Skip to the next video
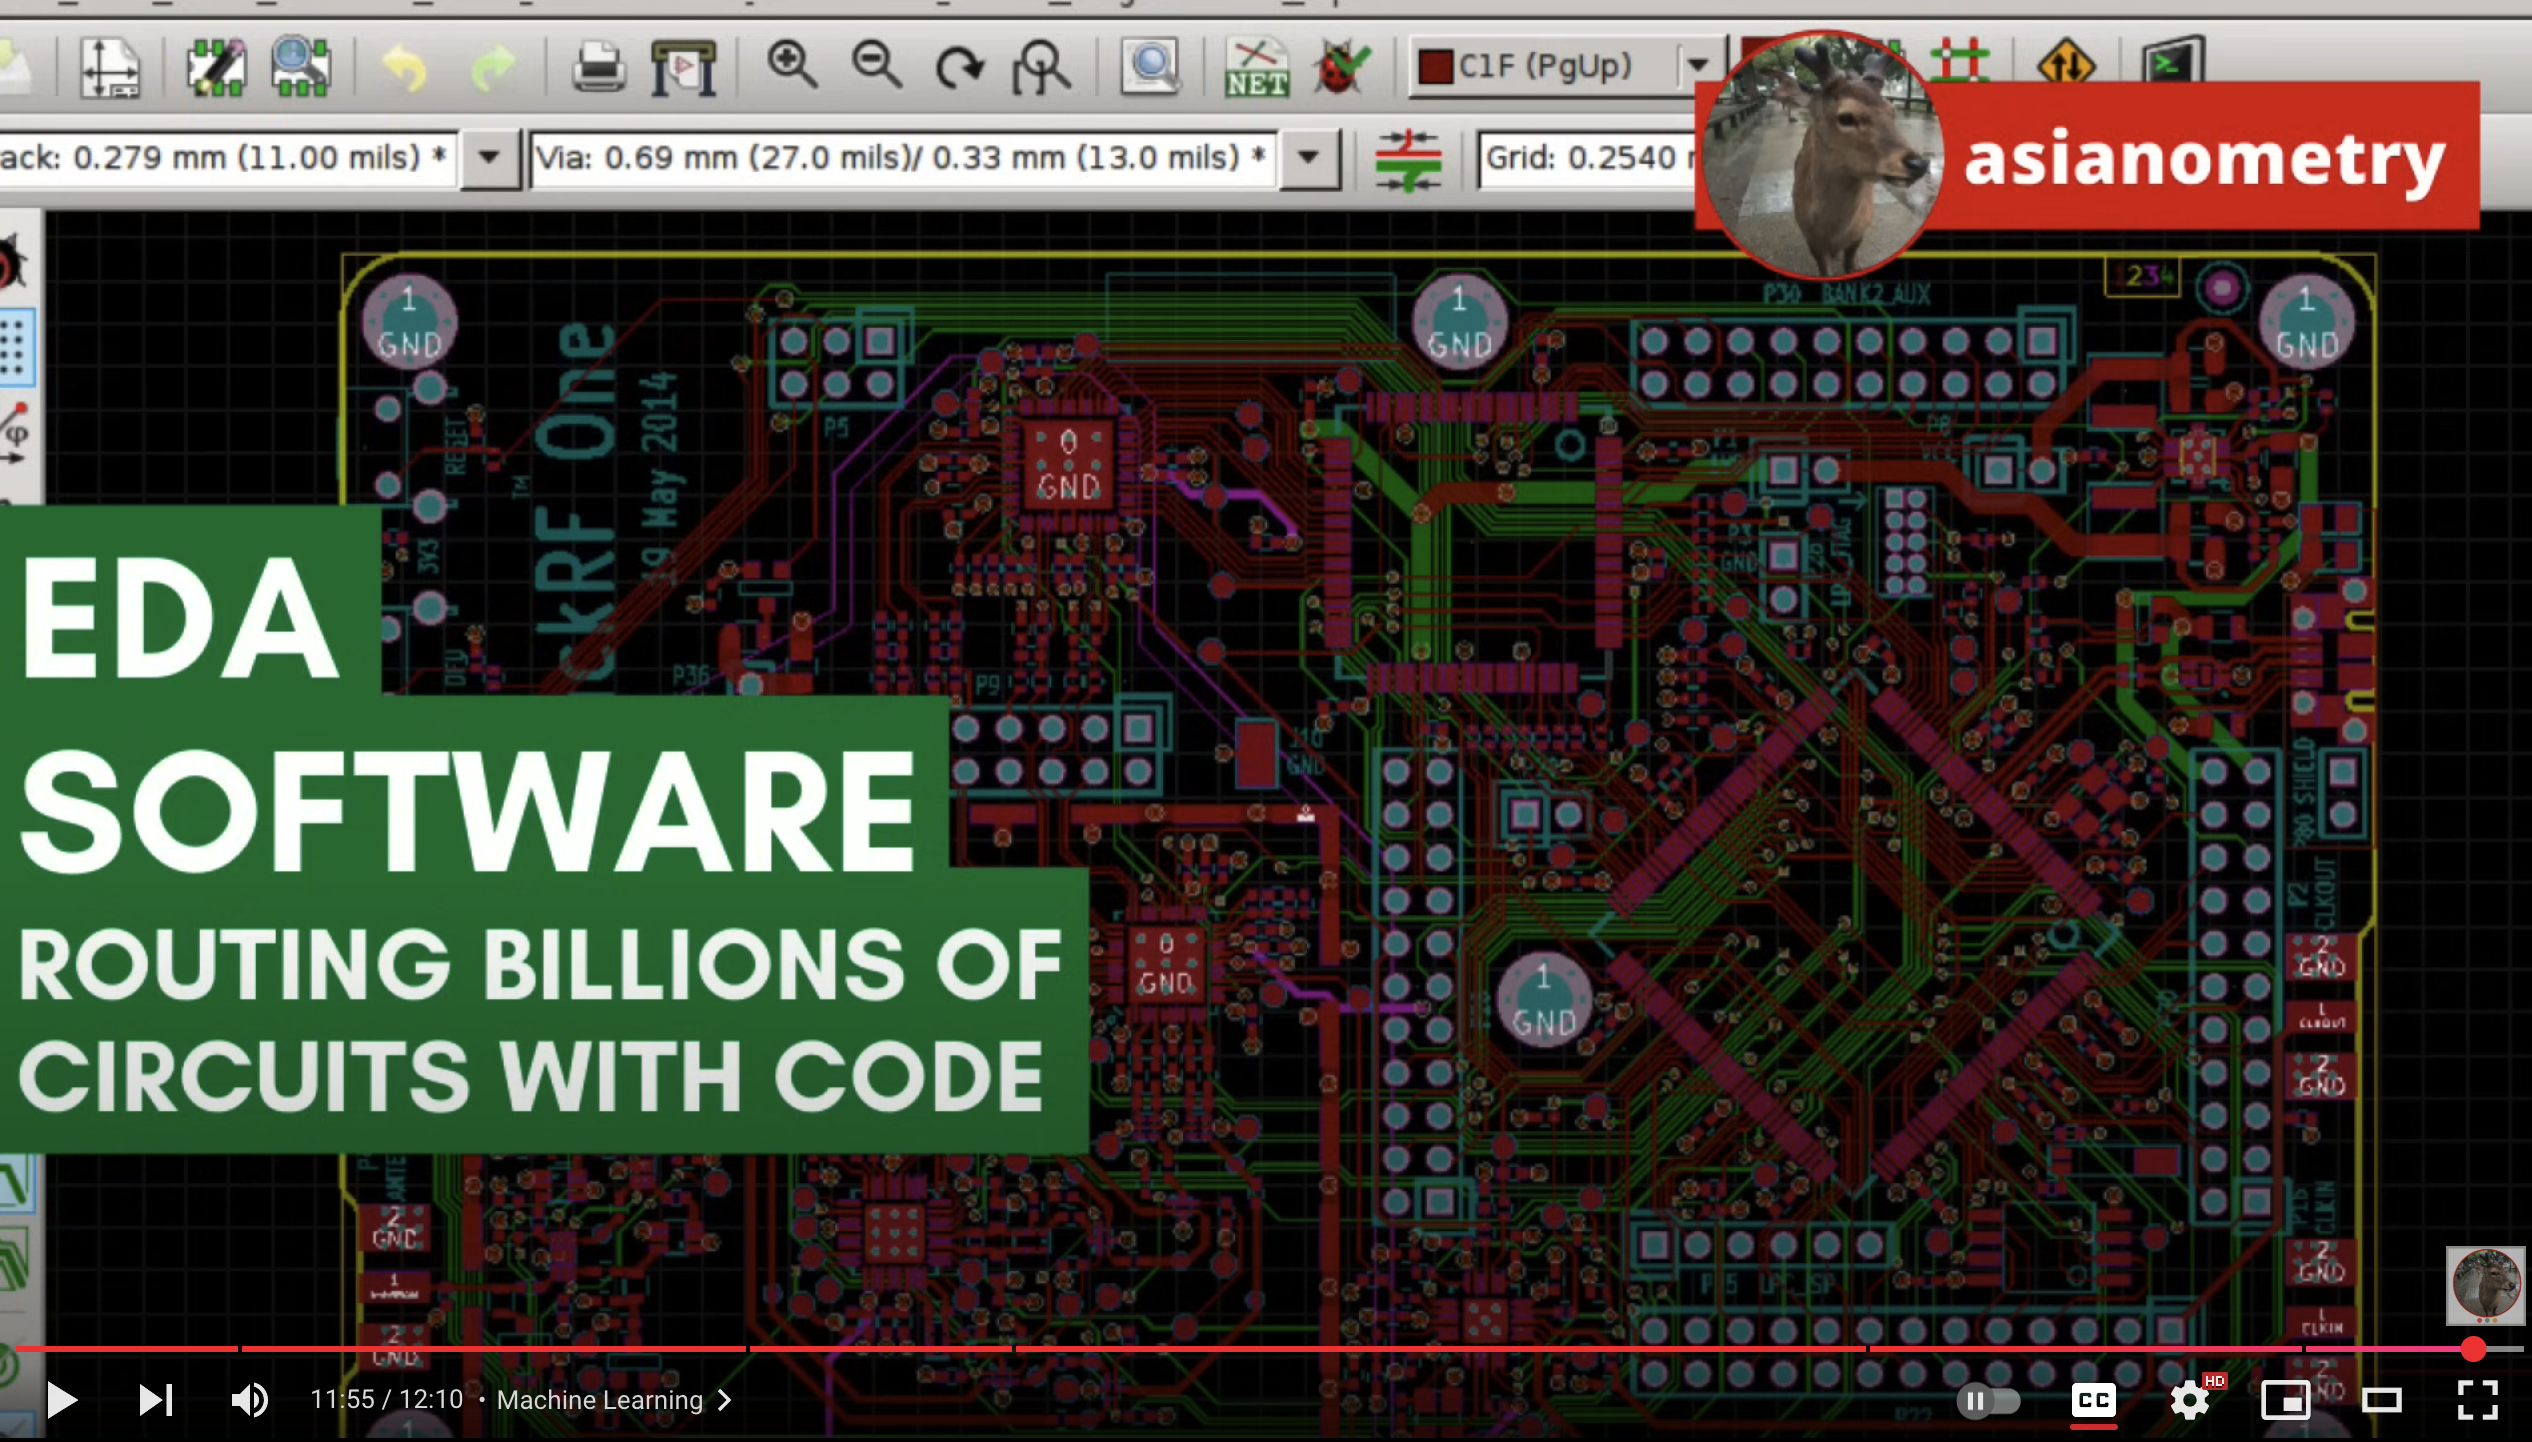 click(155, 1400)
